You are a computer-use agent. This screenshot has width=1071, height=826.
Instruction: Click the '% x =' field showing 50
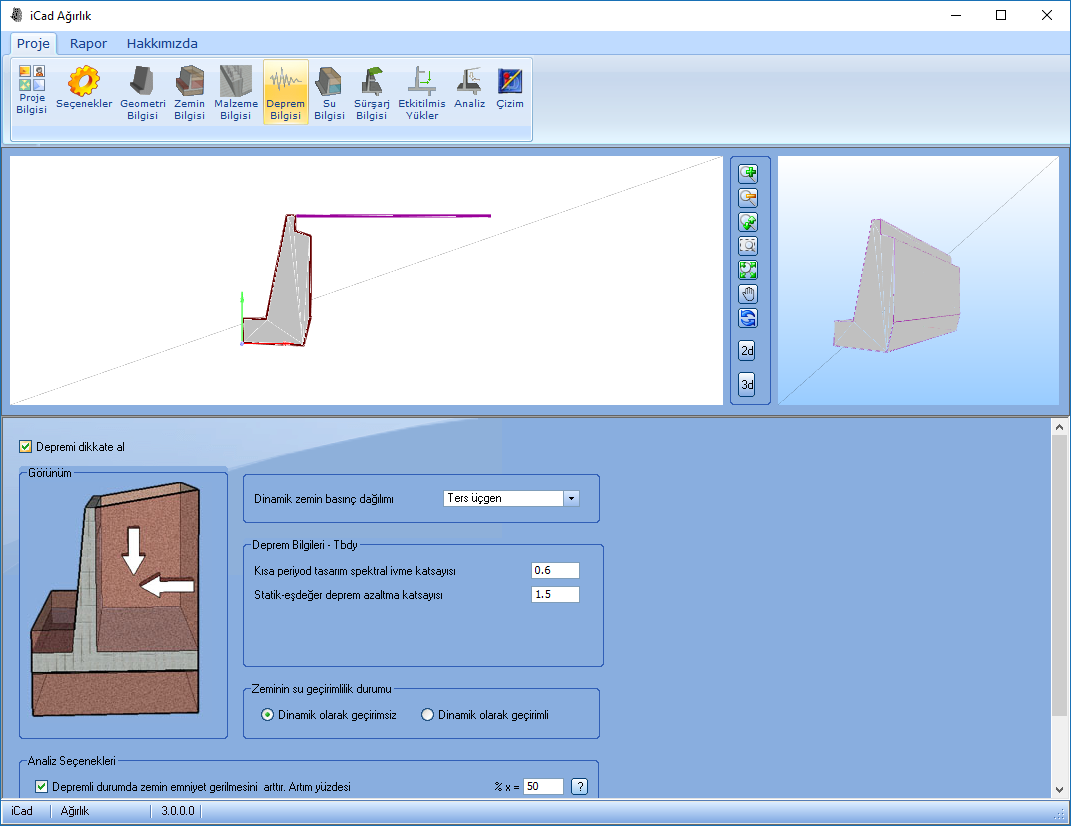coord(544,786)
